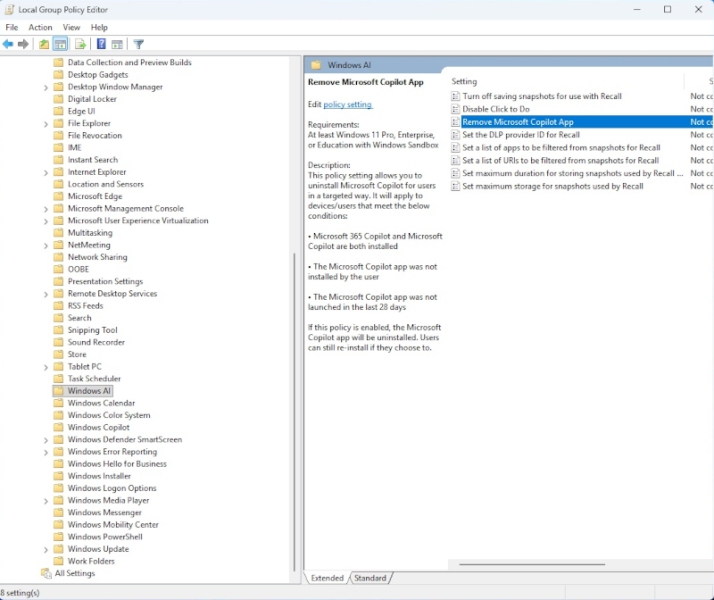
Task: Click policy icon beside Set the DLP provider ID
Action: click(x=455, y=135)
